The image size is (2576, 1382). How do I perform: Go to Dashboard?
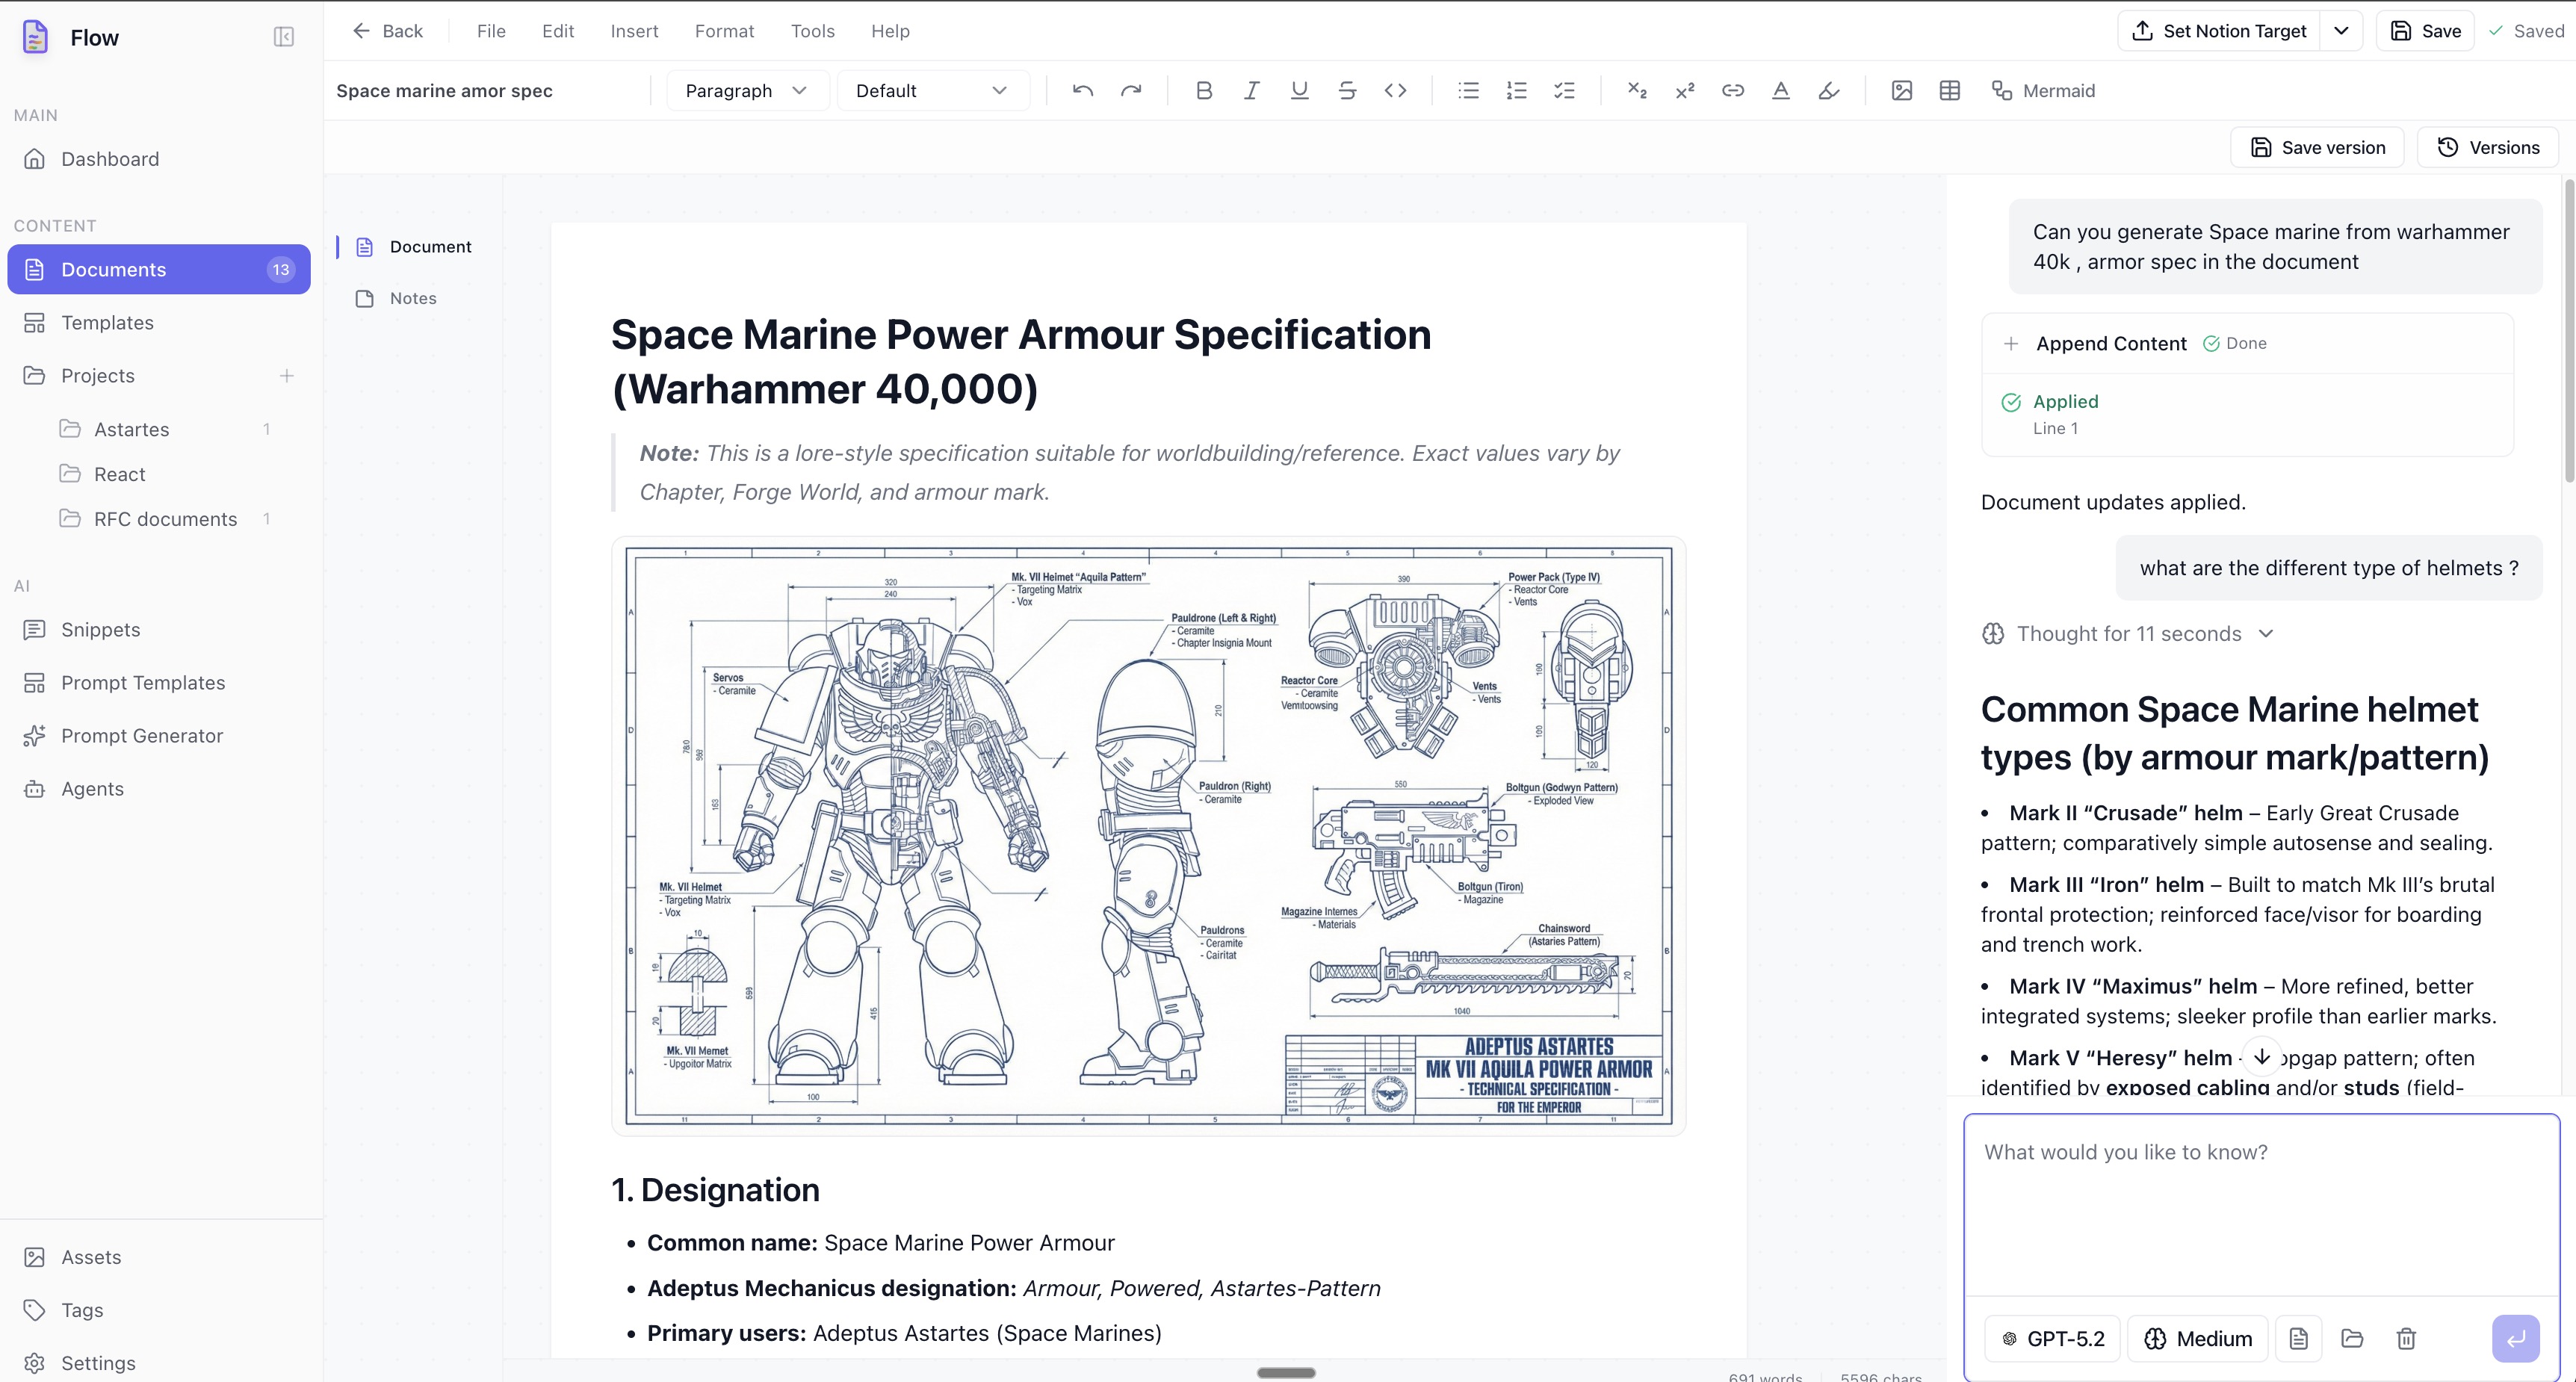[x=159, y=159]
